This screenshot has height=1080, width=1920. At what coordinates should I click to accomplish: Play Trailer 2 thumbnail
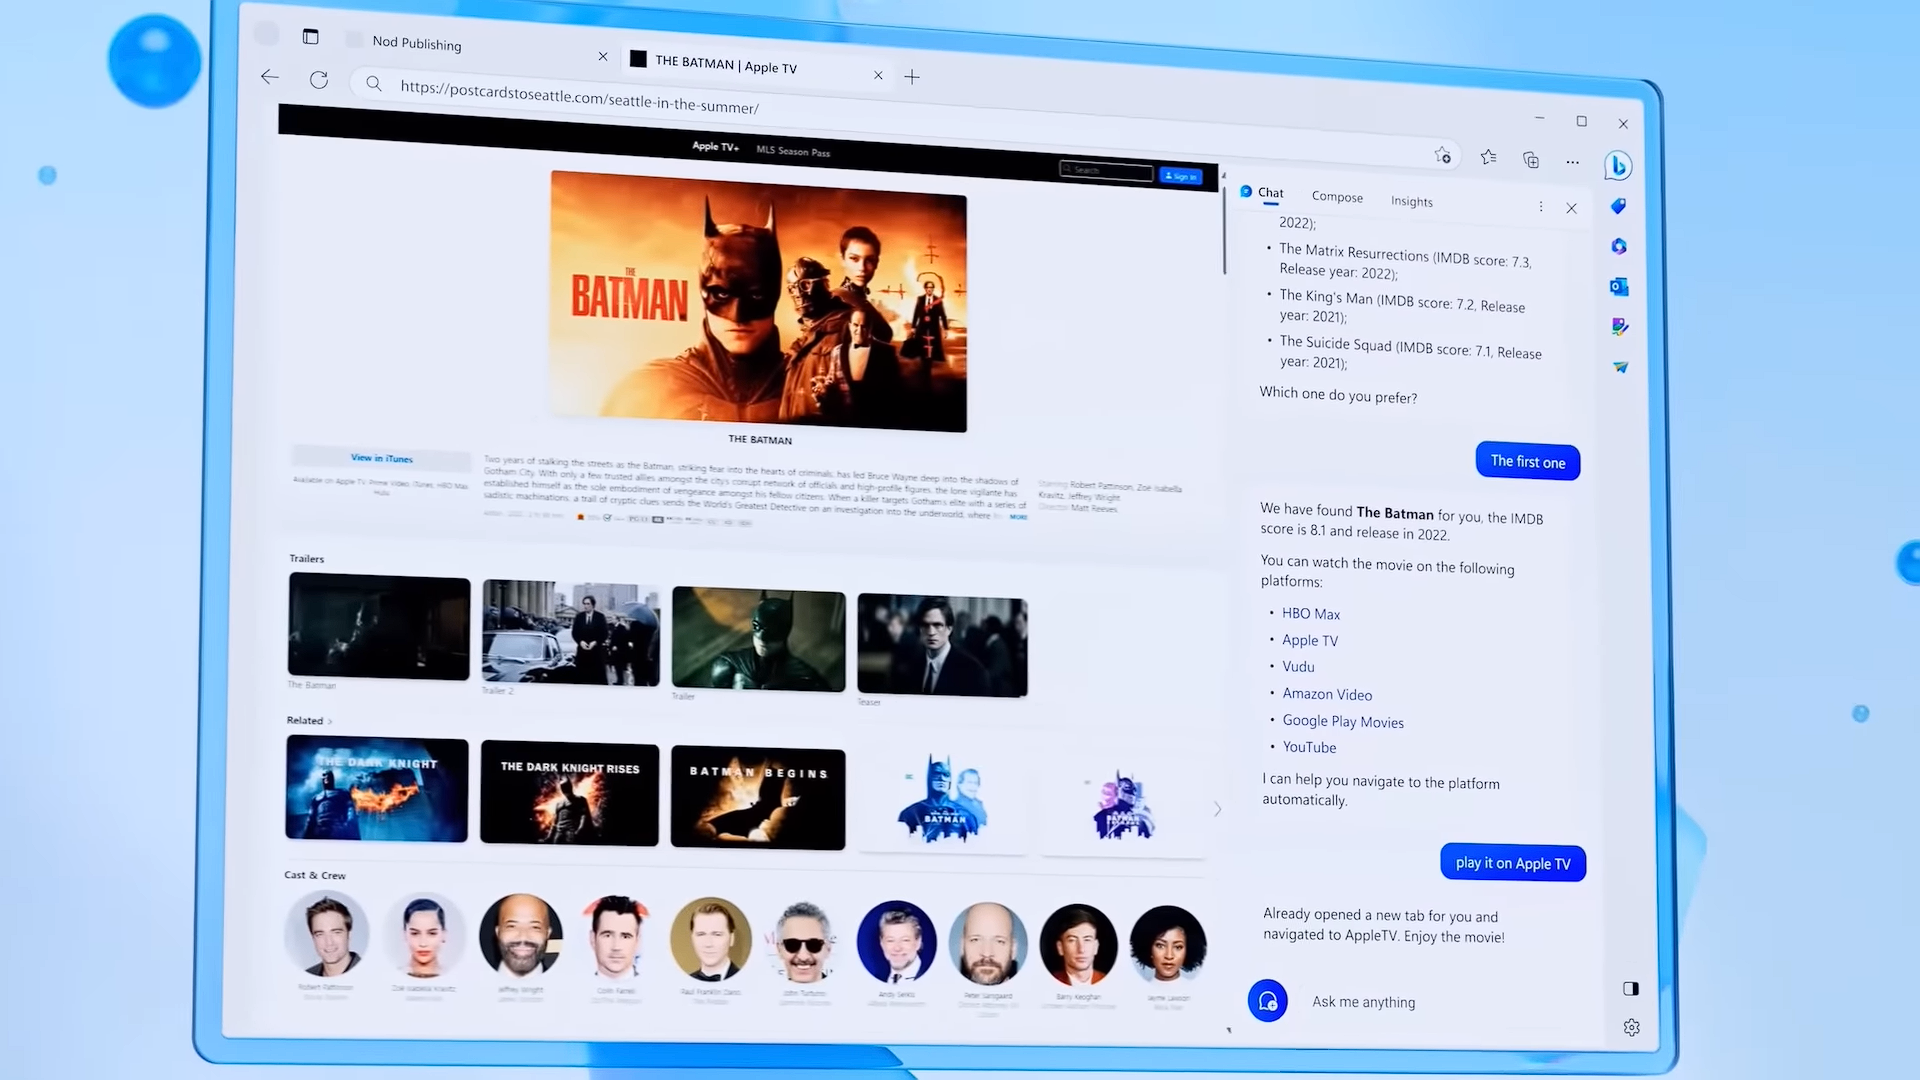click(x=571, y=633)
